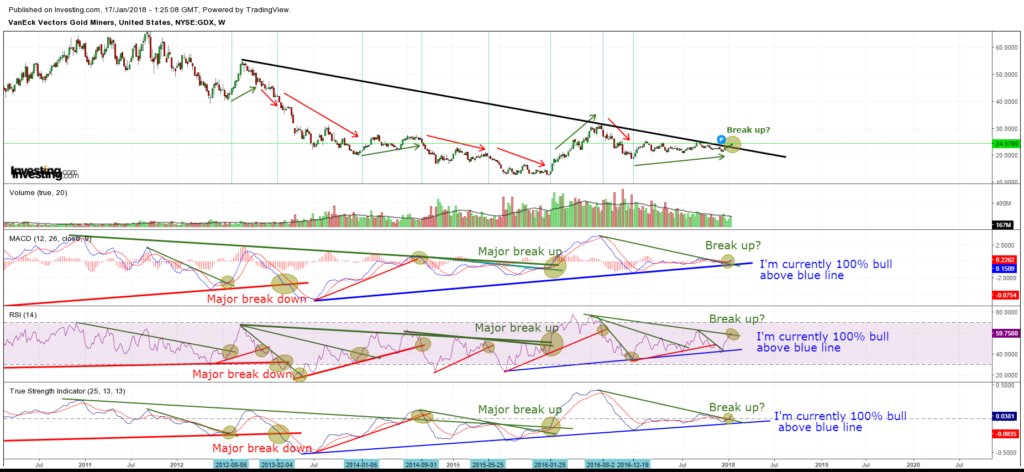Viewport: 1024px width, 472px height.
Task: Select the 2014-09-01 date marker
Action: point(421,464)
